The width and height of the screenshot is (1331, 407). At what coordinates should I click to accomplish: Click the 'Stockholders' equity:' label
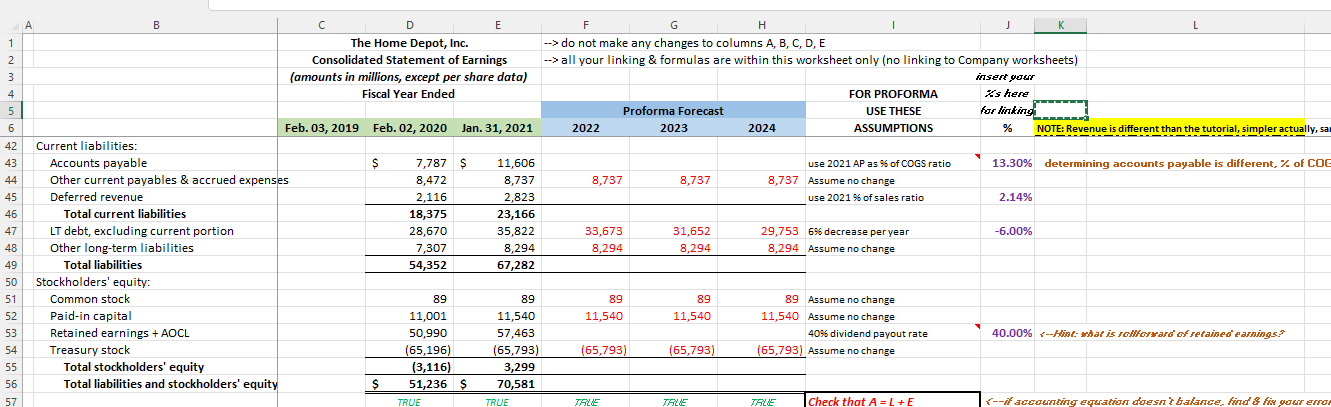click(x=92, y=281)
